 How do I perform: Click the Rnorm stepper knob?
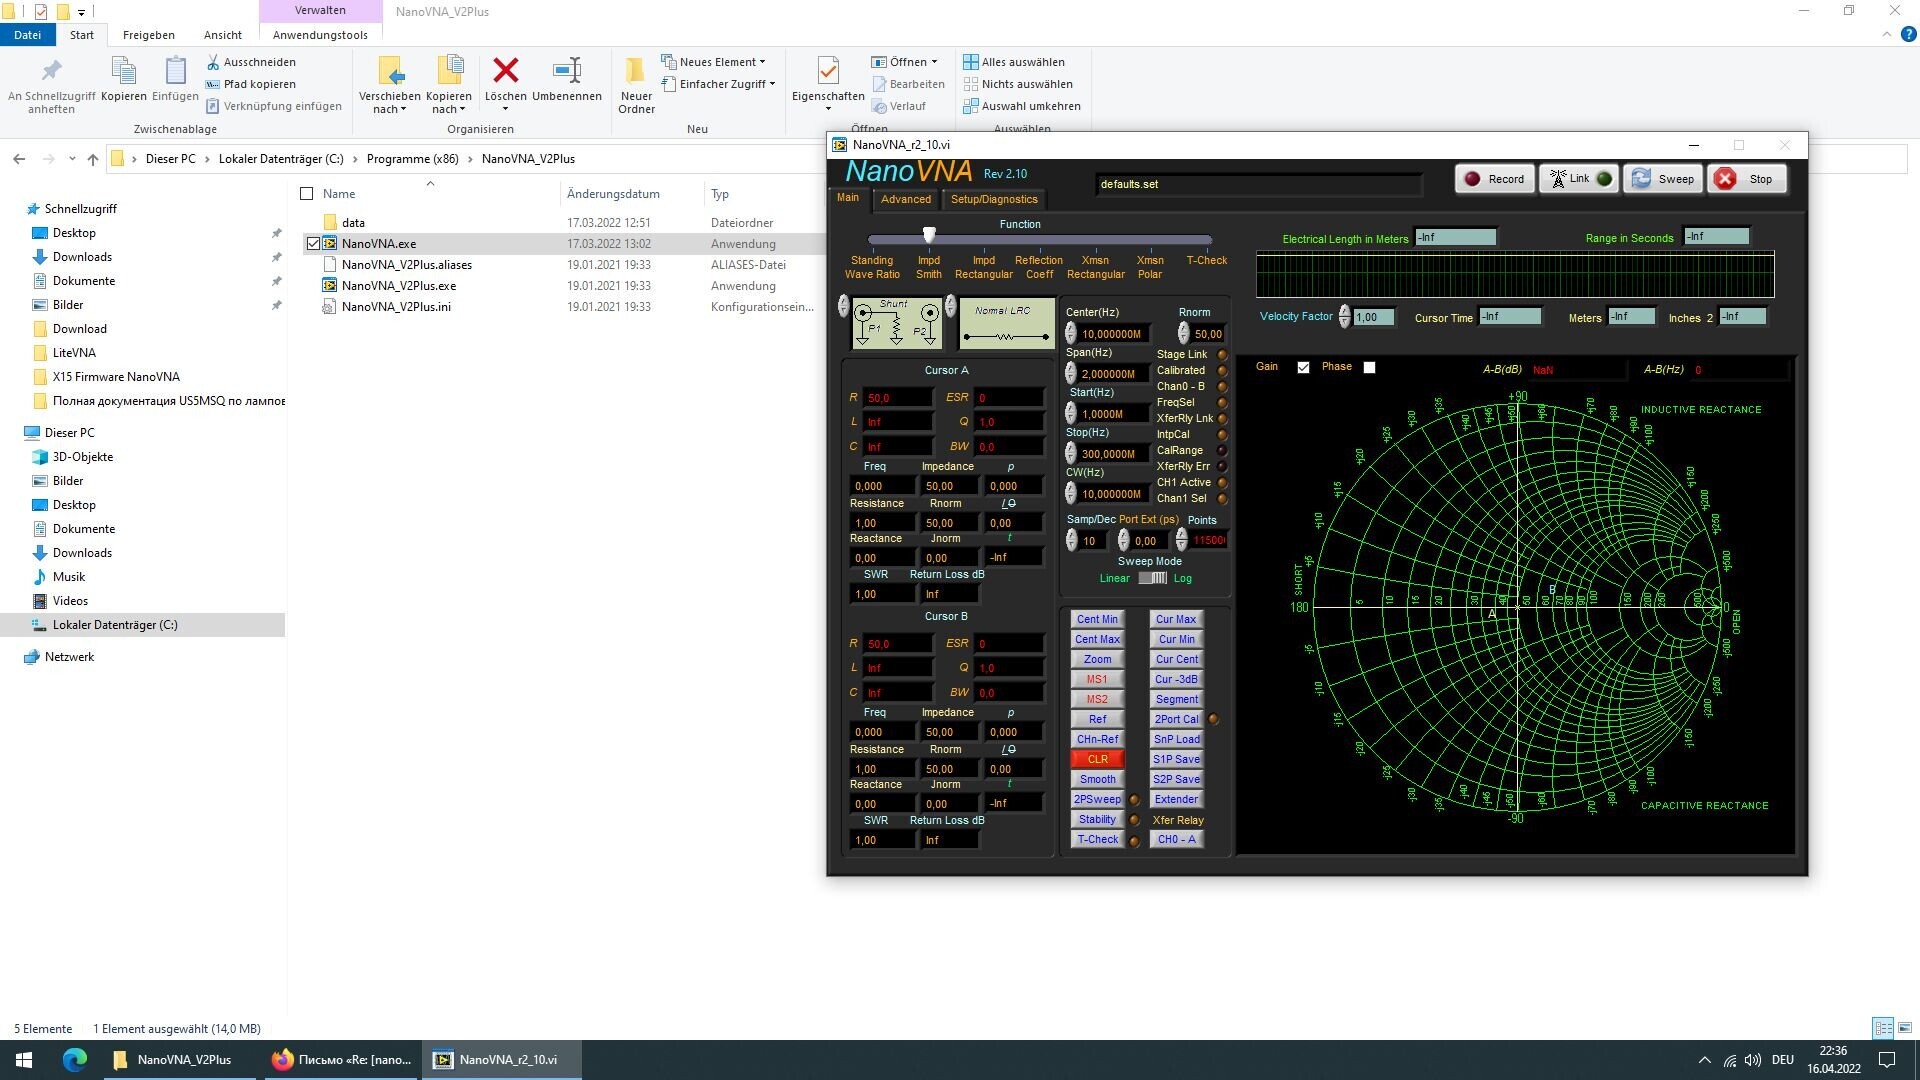[x=1184, y=333]
